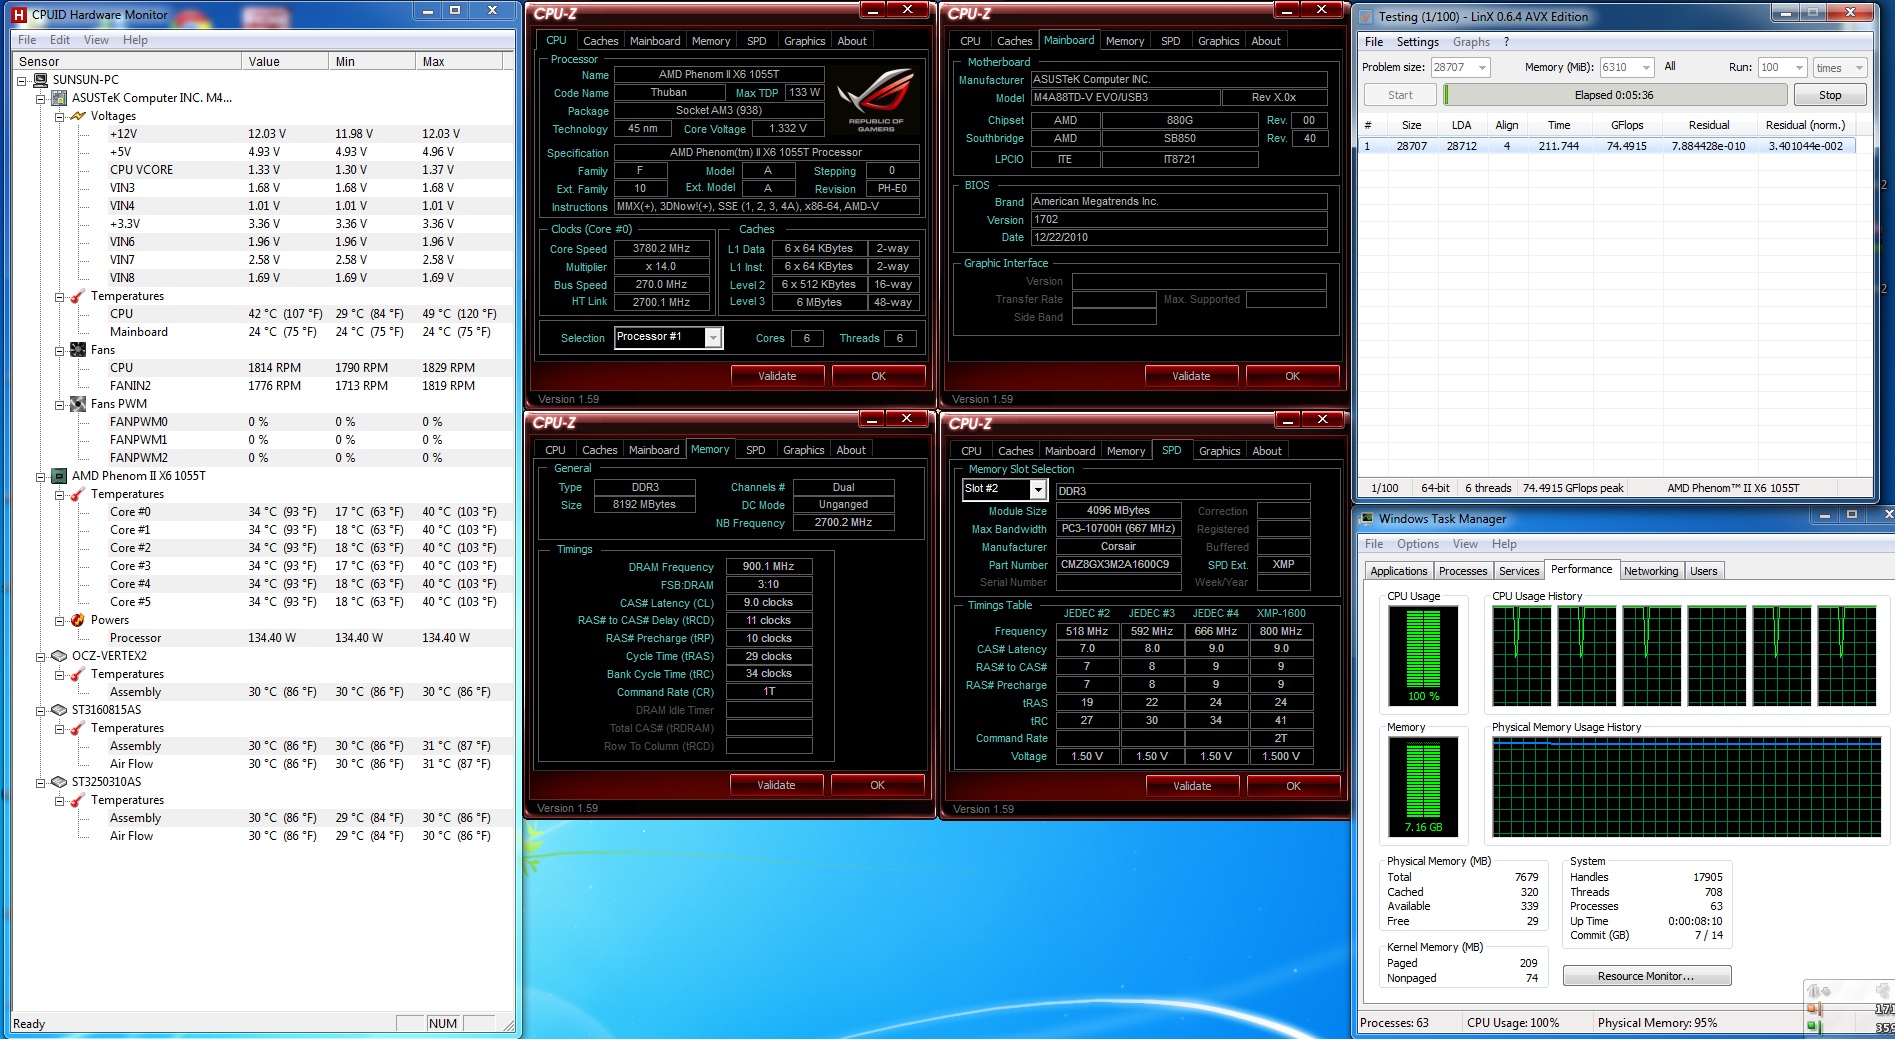Click Resource Monitor button in Task Manager
The image size is (1895, 1040).
pyautogui.click(x=1646, y=976)
